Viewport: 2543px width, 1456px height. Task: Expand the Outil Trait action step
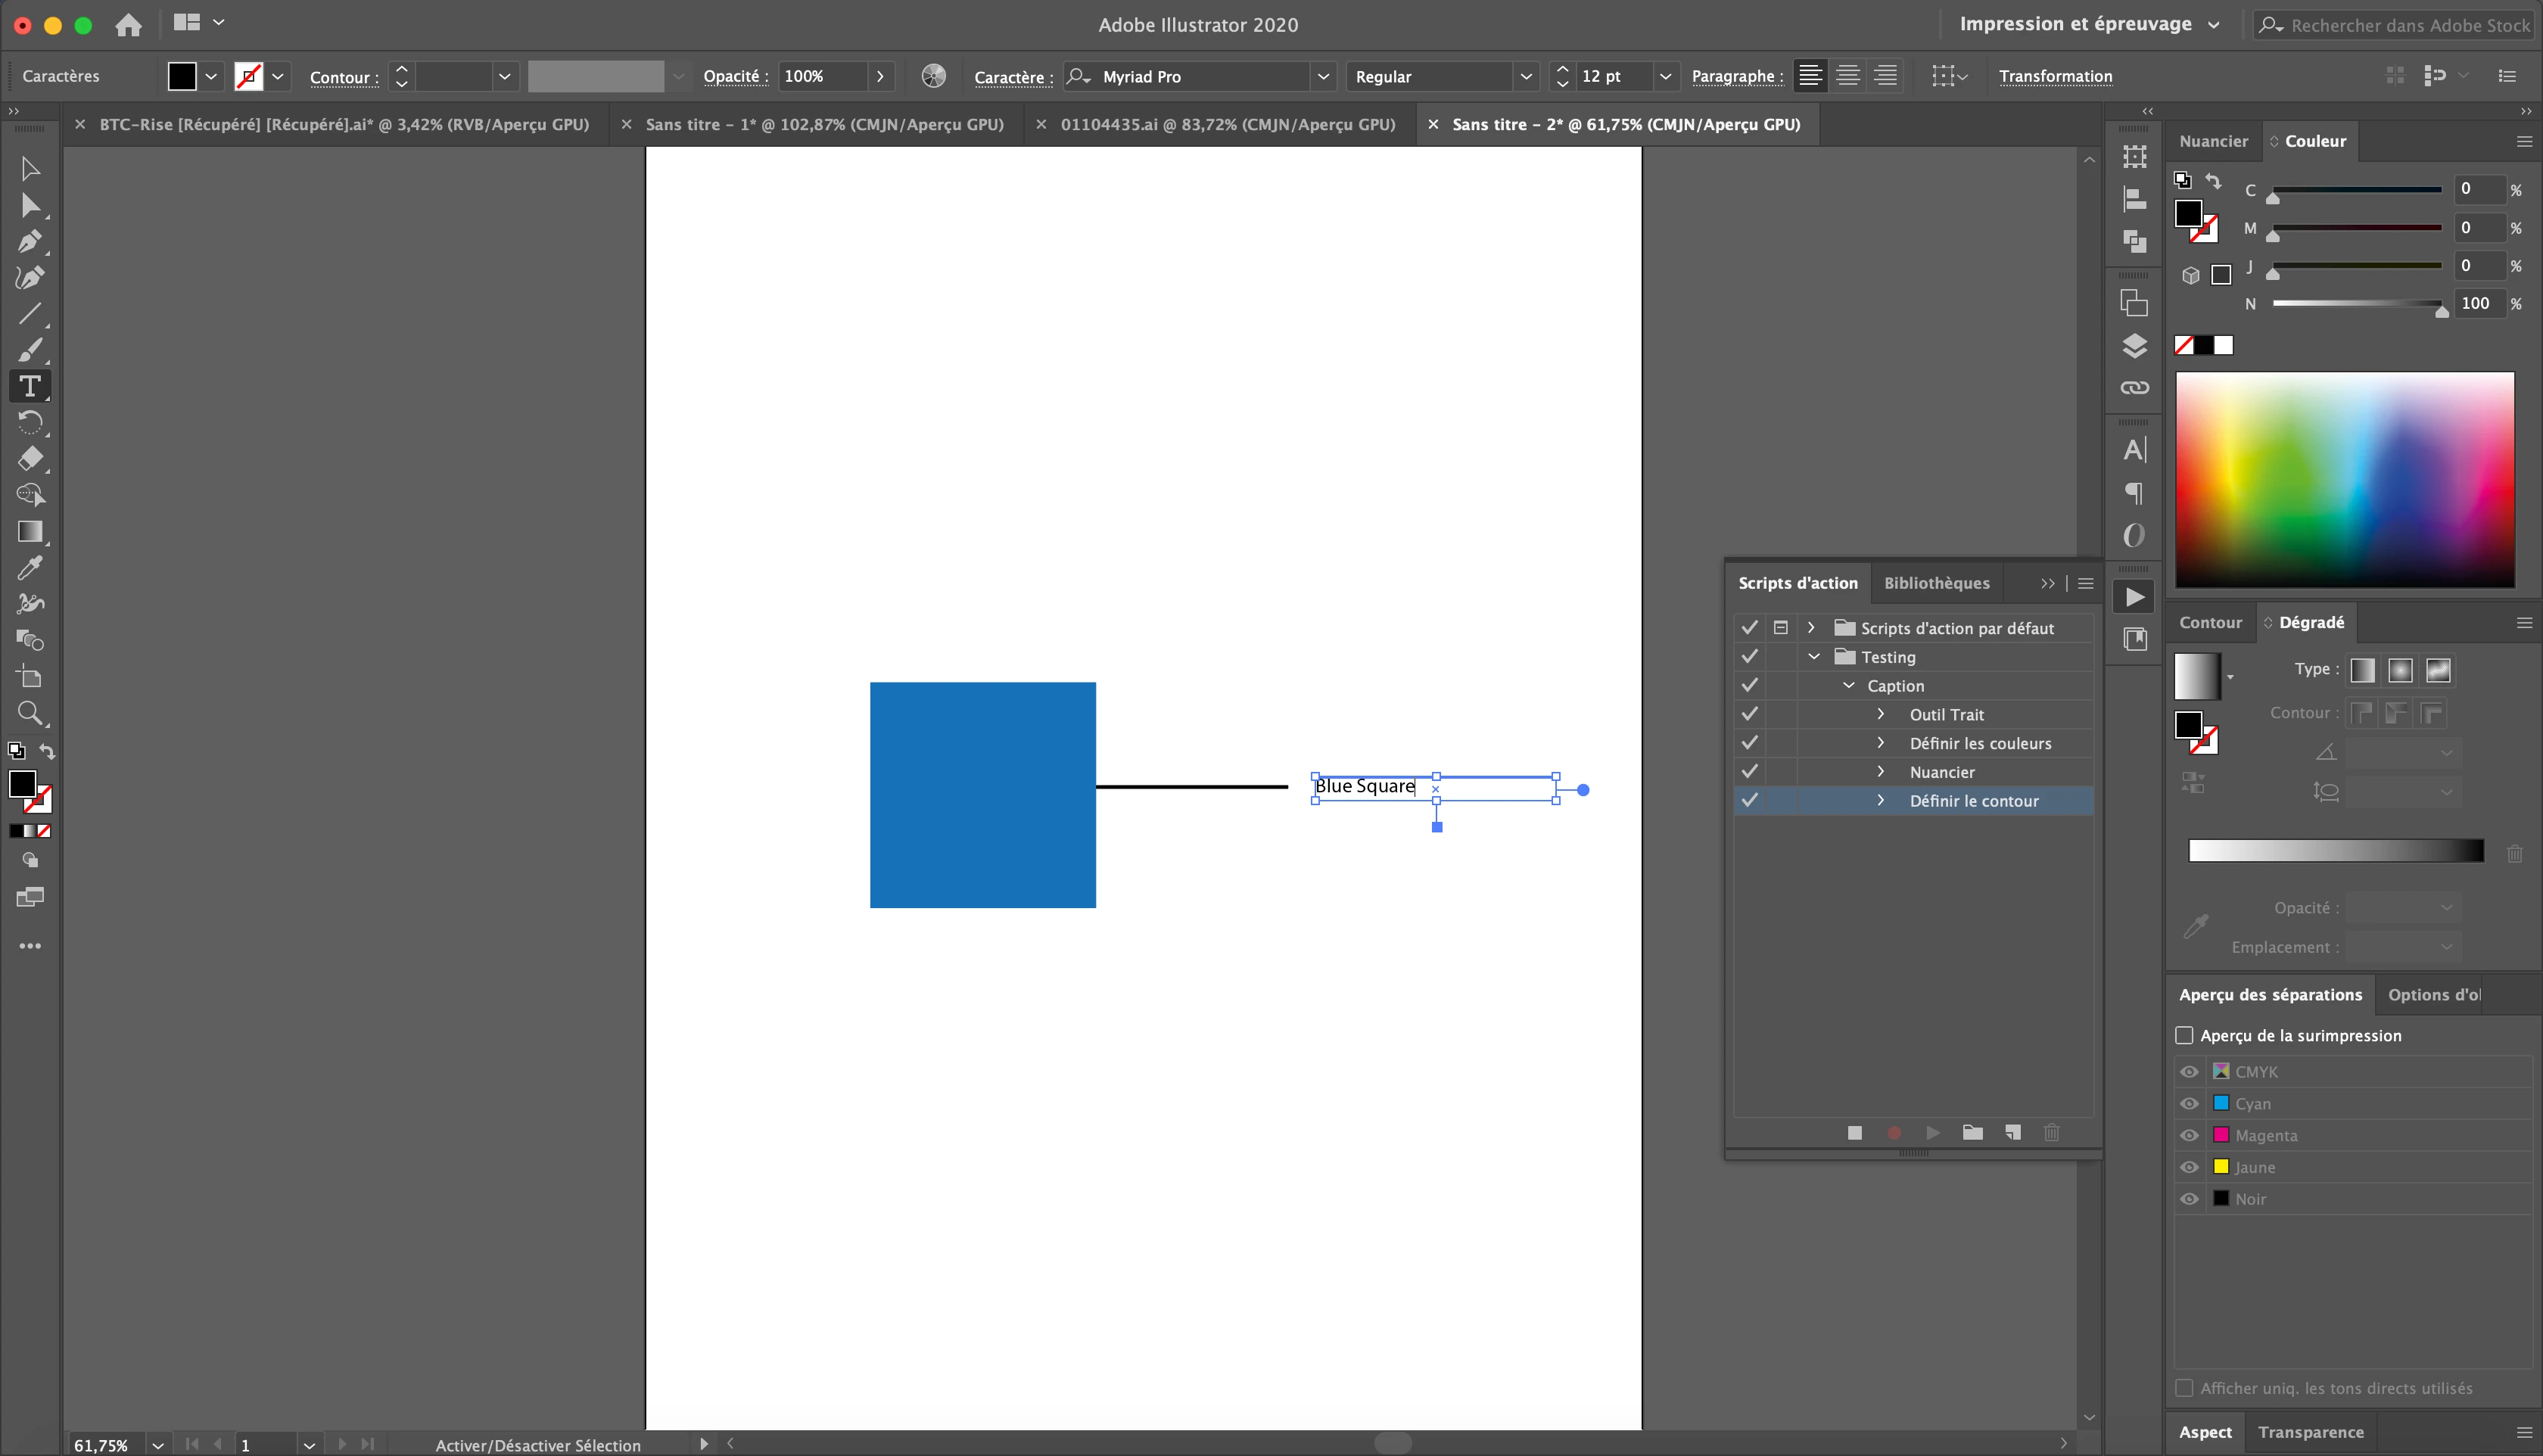coord(1880,714)
